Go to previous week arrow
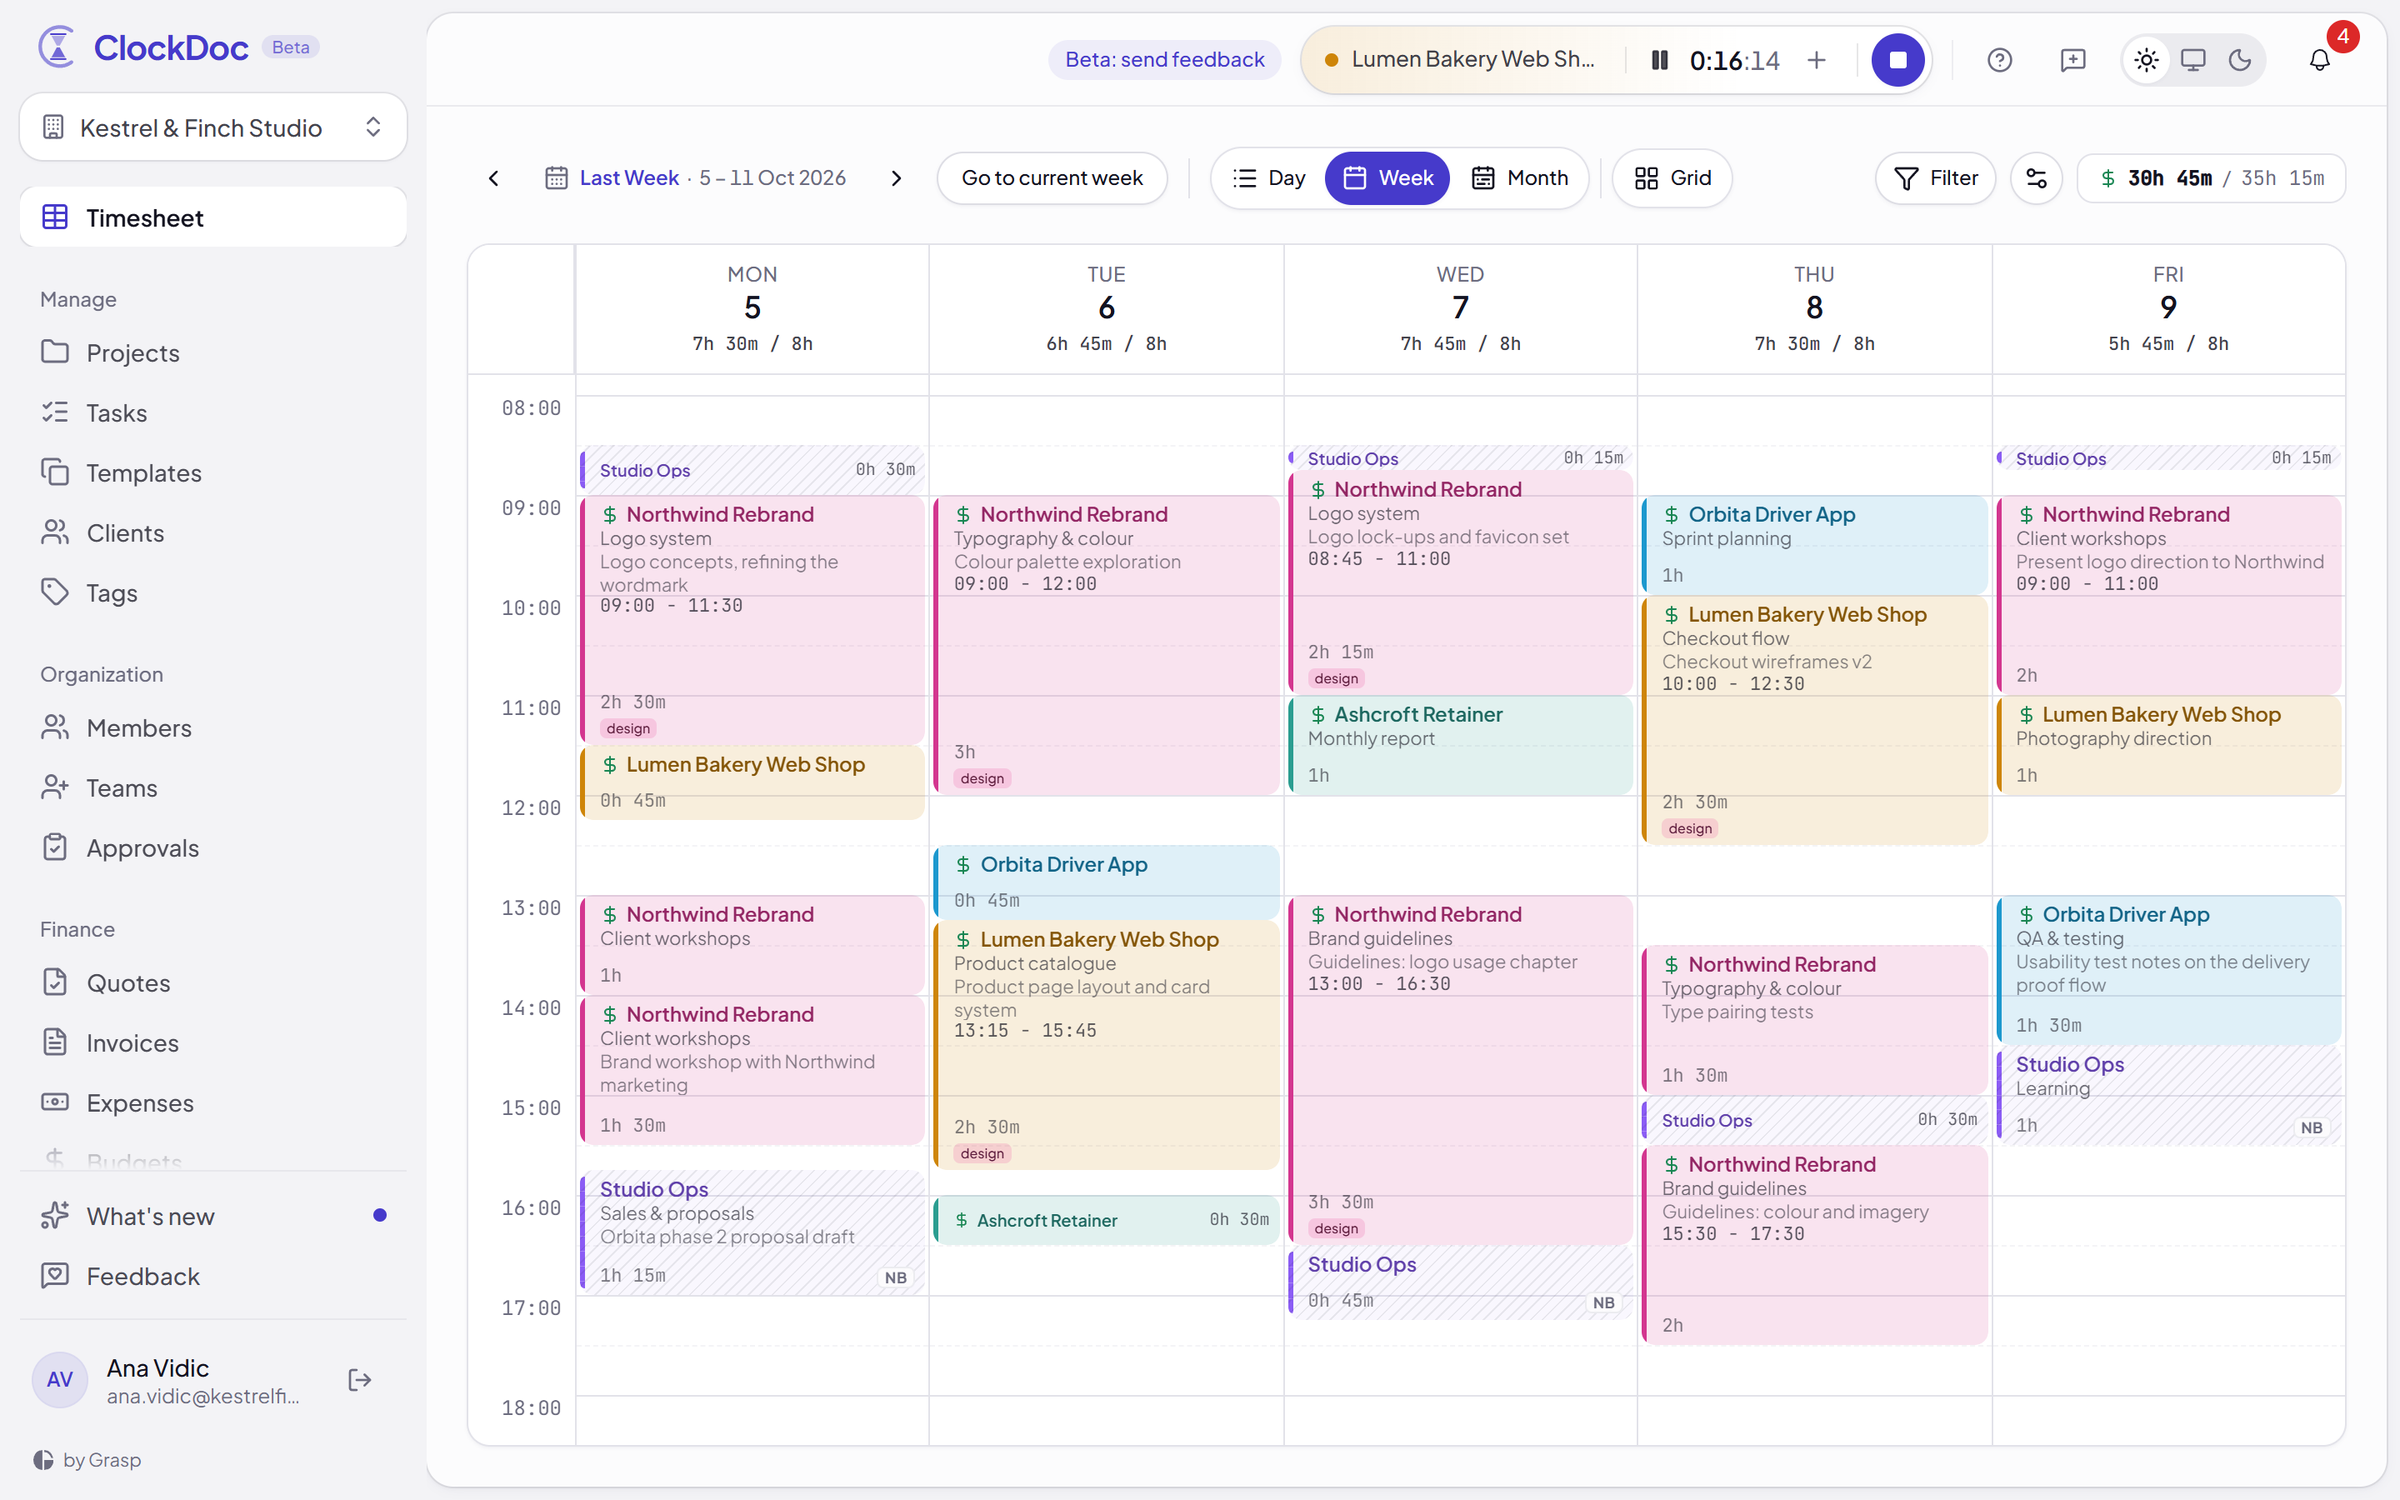This screenshot has height=1500, width=2400. (x=494, y=178)
